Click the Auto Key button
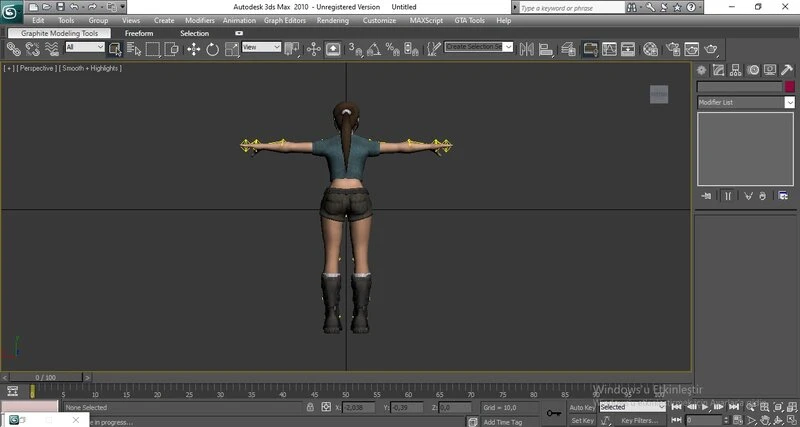800x427 pixels. (582, 407)
